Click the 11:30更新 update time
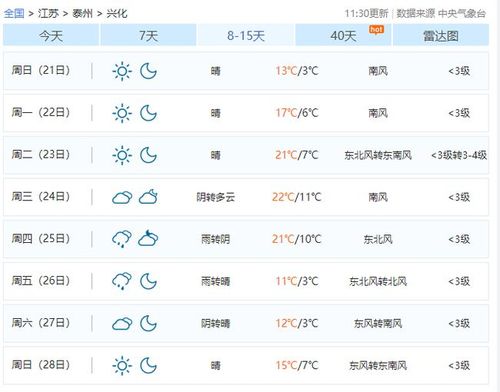The image size is (500, 392). pyautogui.click(x=366, y=14)
